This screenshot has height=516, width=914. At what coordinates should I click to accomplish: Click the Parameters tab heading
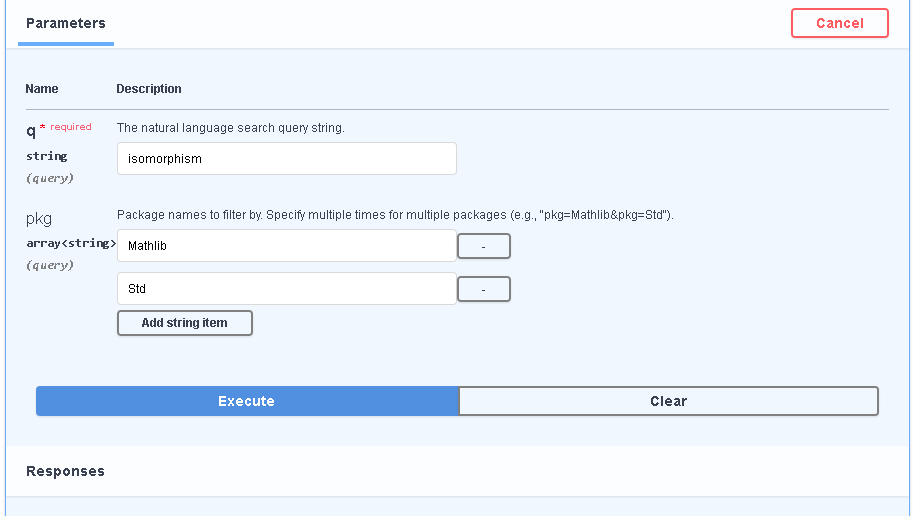pos(66,23)
